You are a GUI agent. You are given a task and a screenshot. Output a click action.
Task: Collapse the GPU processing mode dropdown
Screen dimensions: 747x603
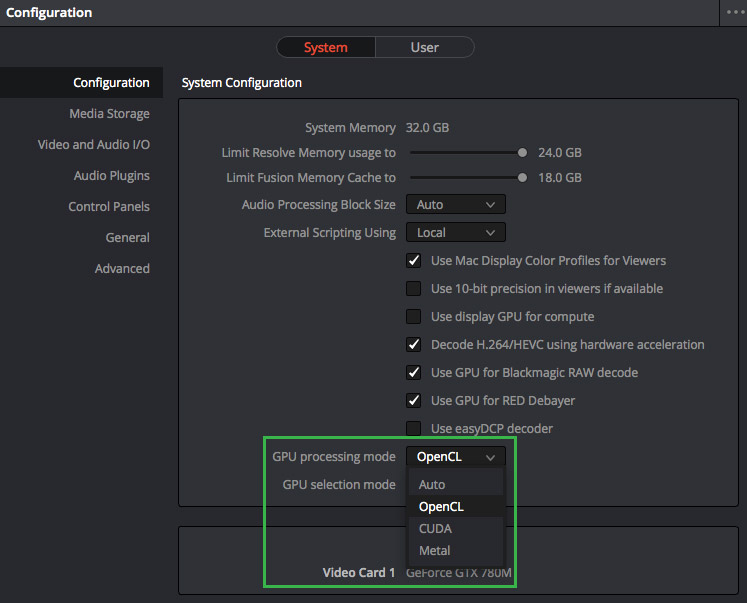pyautogui.click(x=455, y=457)
